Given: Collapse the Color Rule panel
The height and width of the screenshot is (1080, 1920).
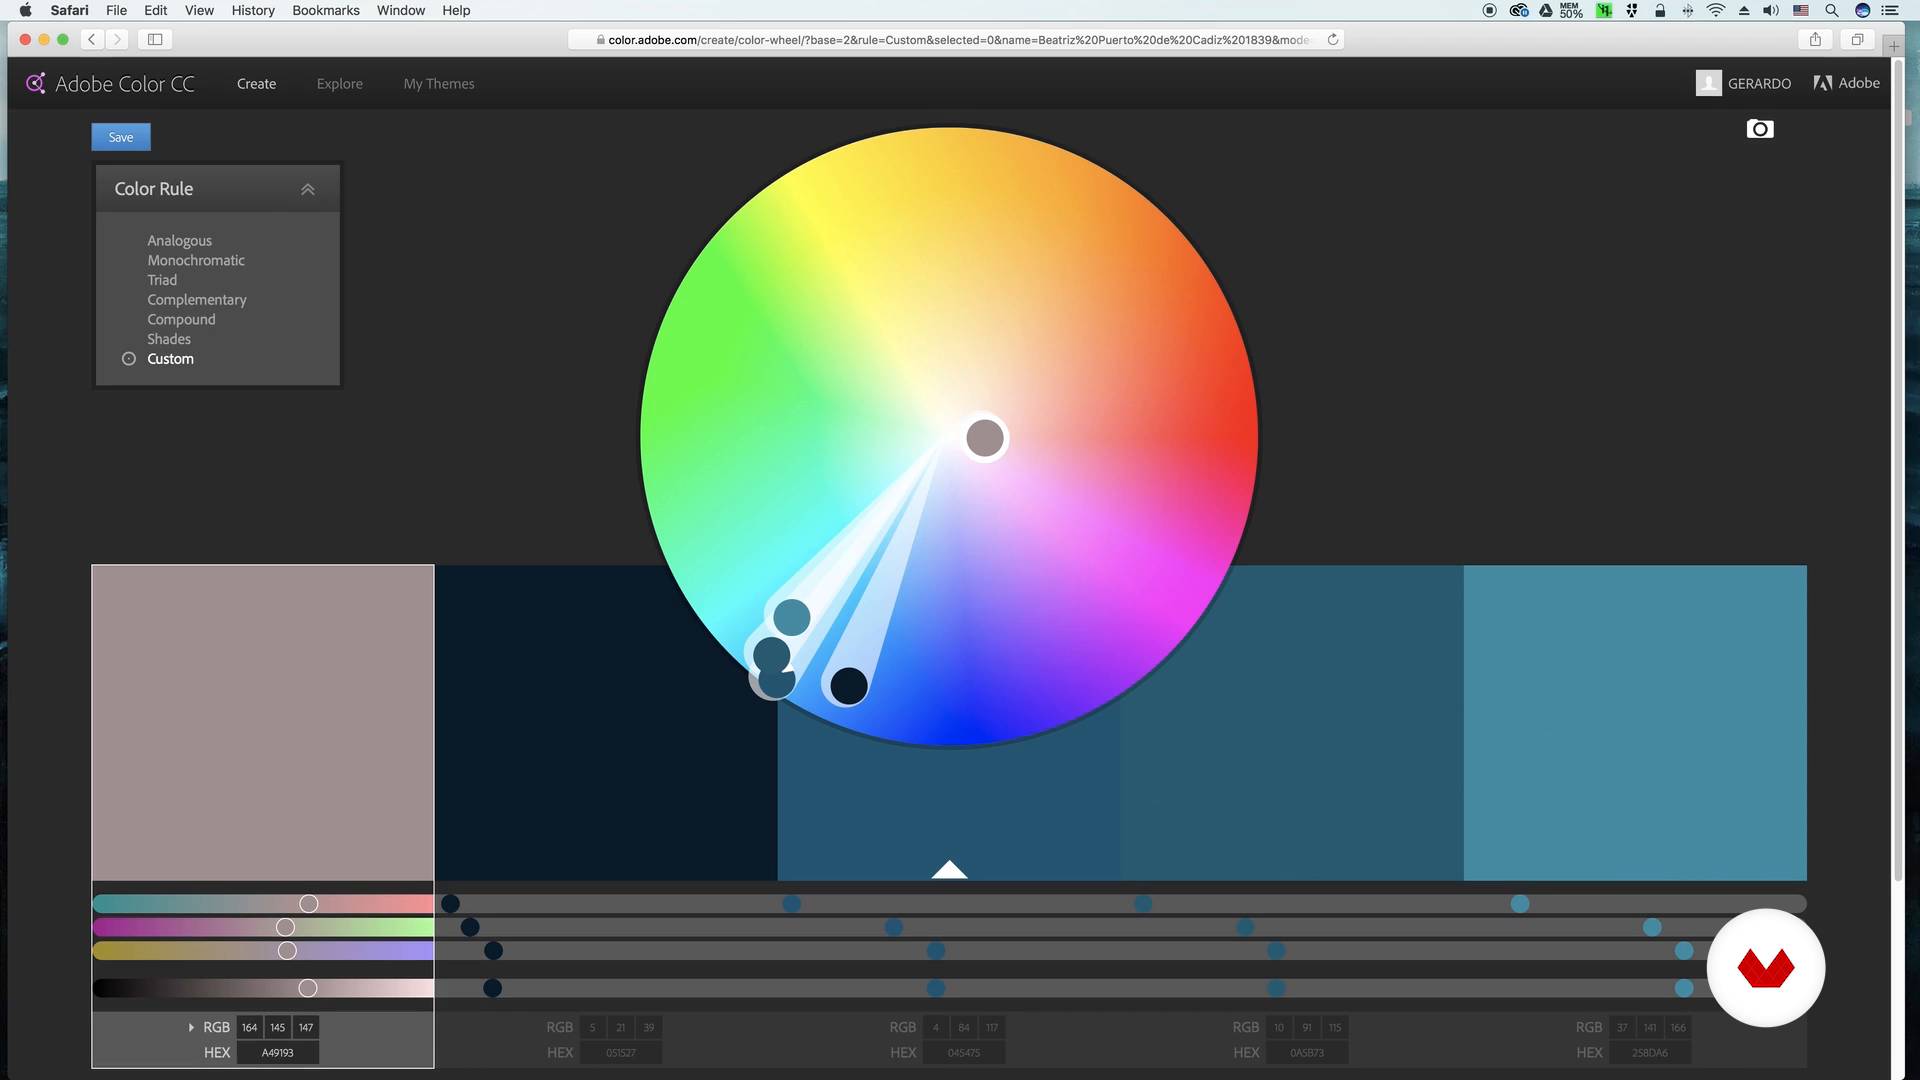Looking at the screenshot, I should point(308,189).
